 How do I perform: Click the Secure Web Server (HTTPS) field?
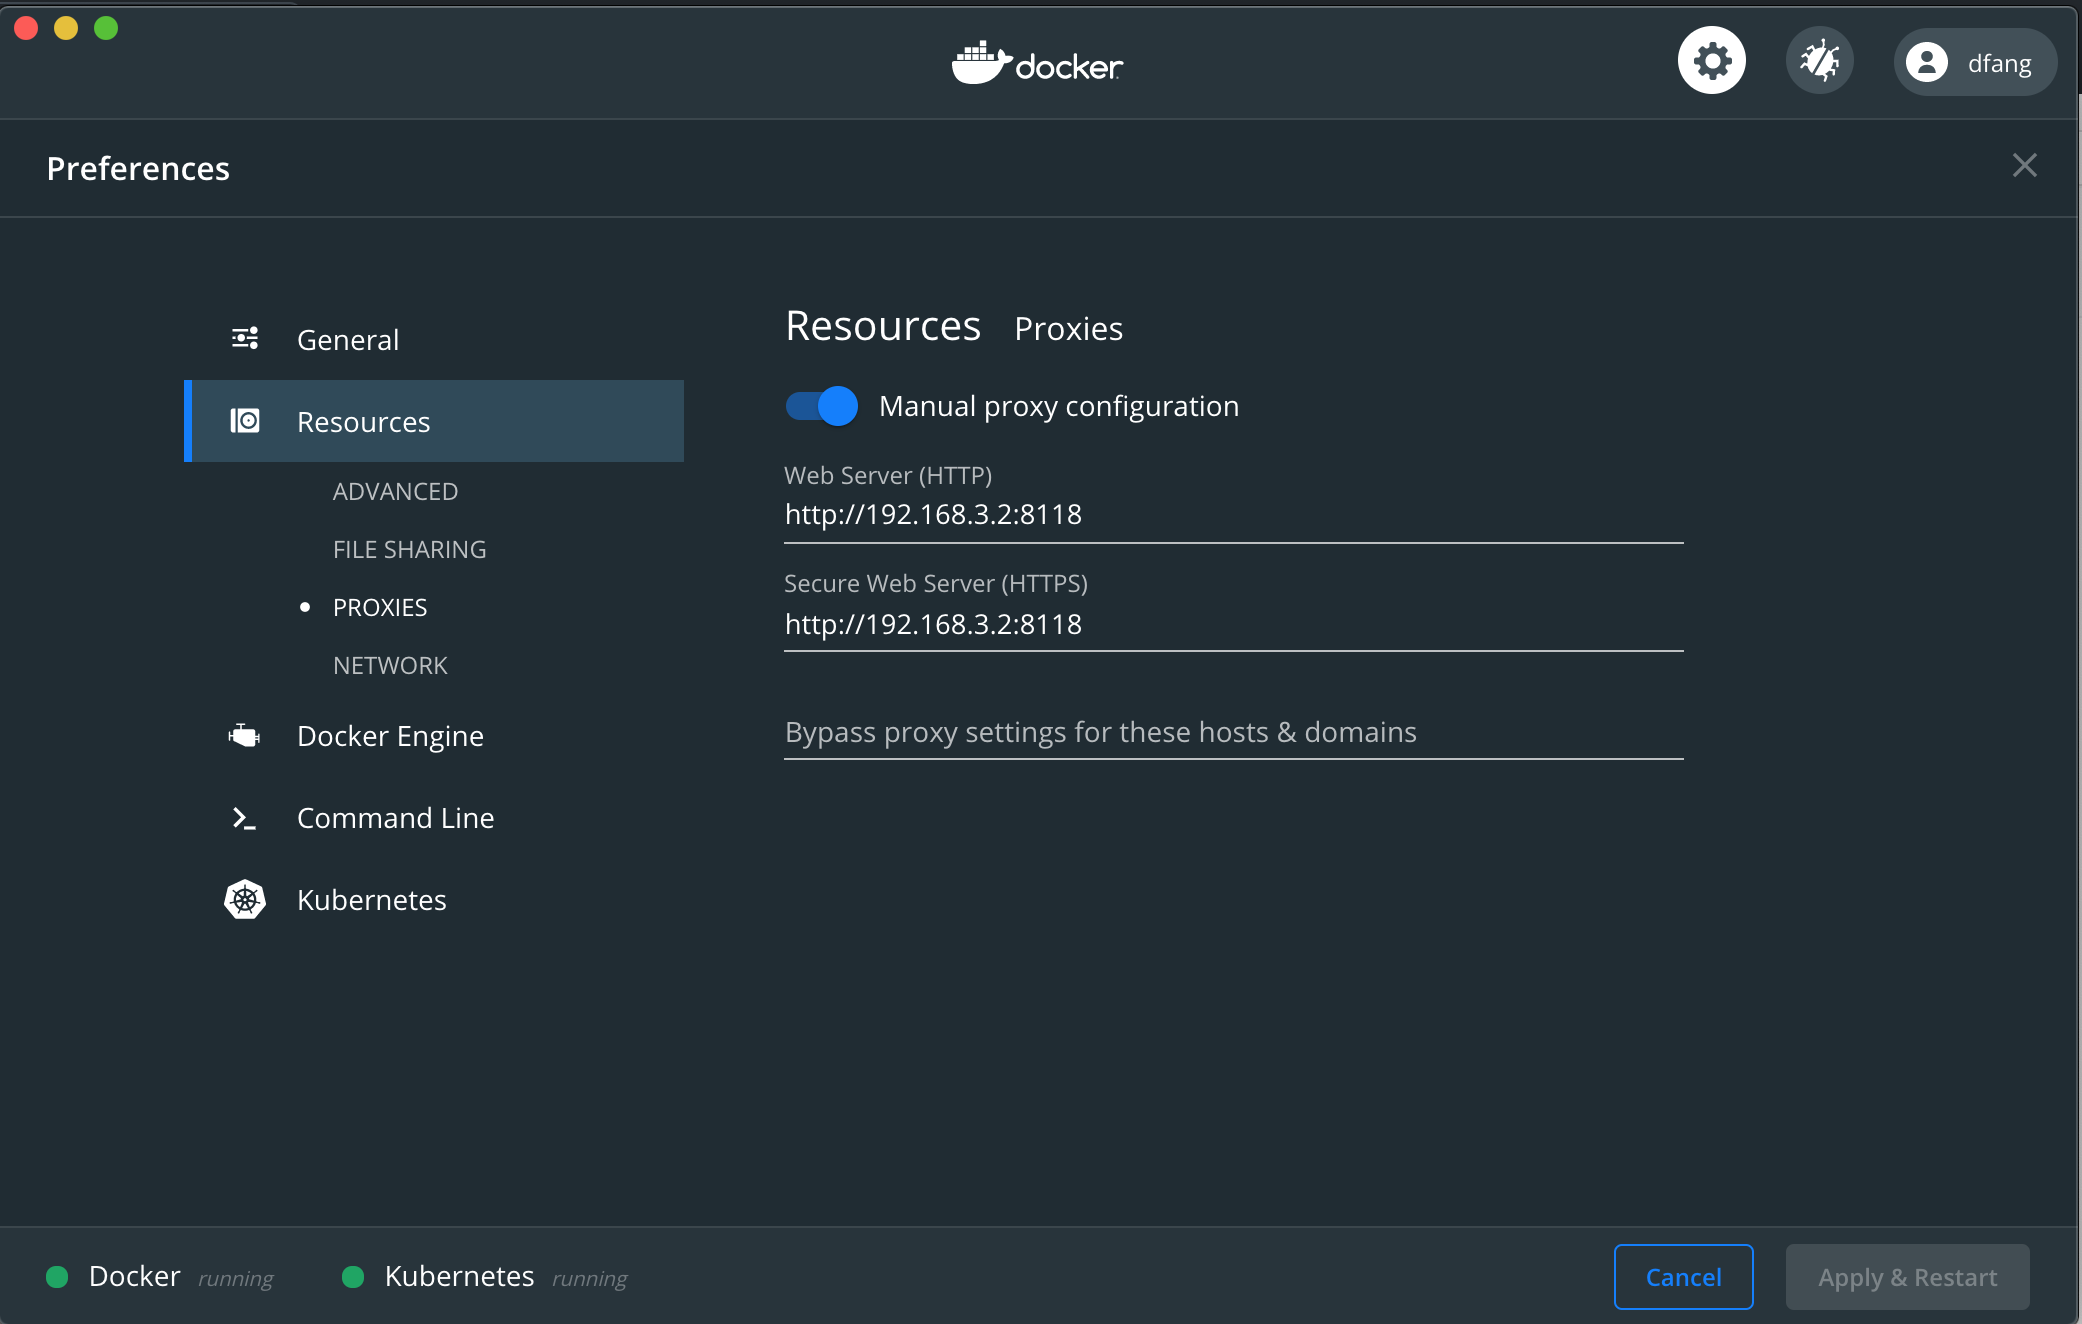(1232, 625)
